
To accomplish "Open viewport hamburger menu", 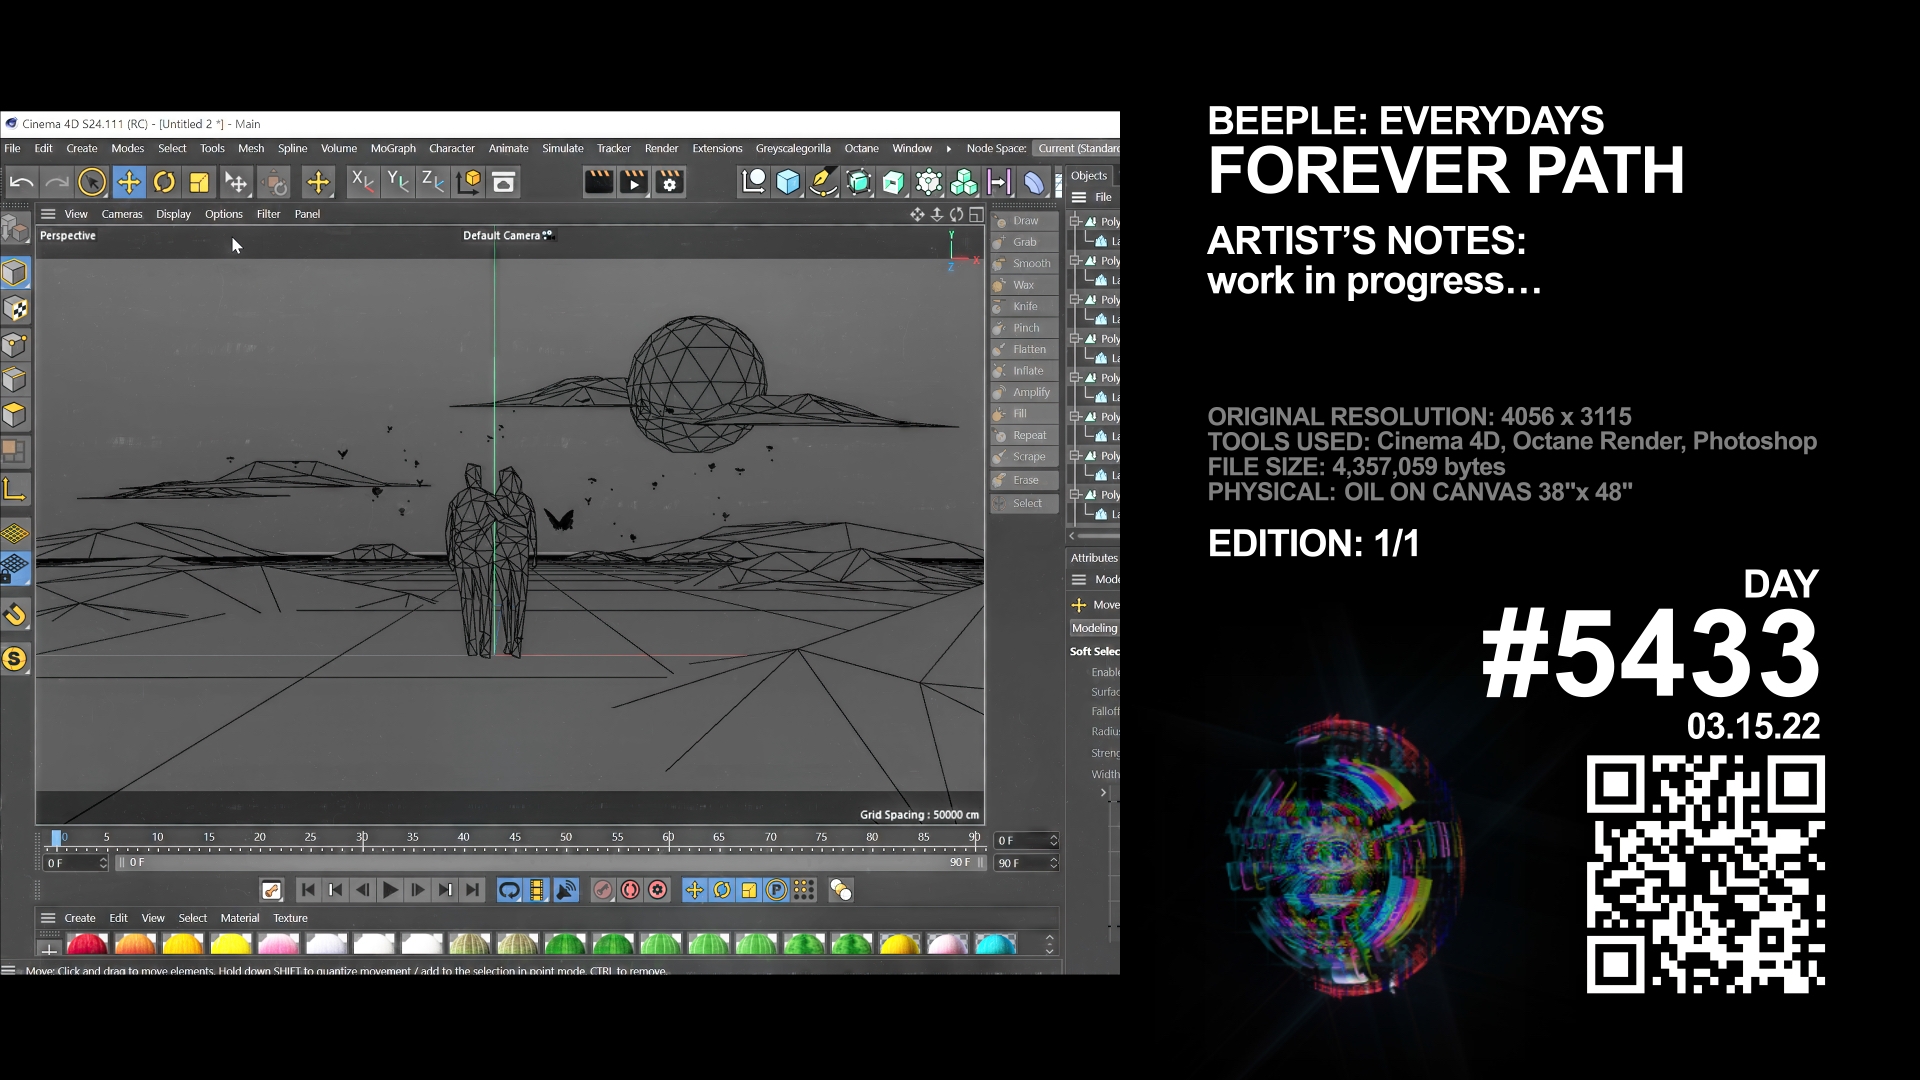I will pyautogui.click(x=48, y=214).
